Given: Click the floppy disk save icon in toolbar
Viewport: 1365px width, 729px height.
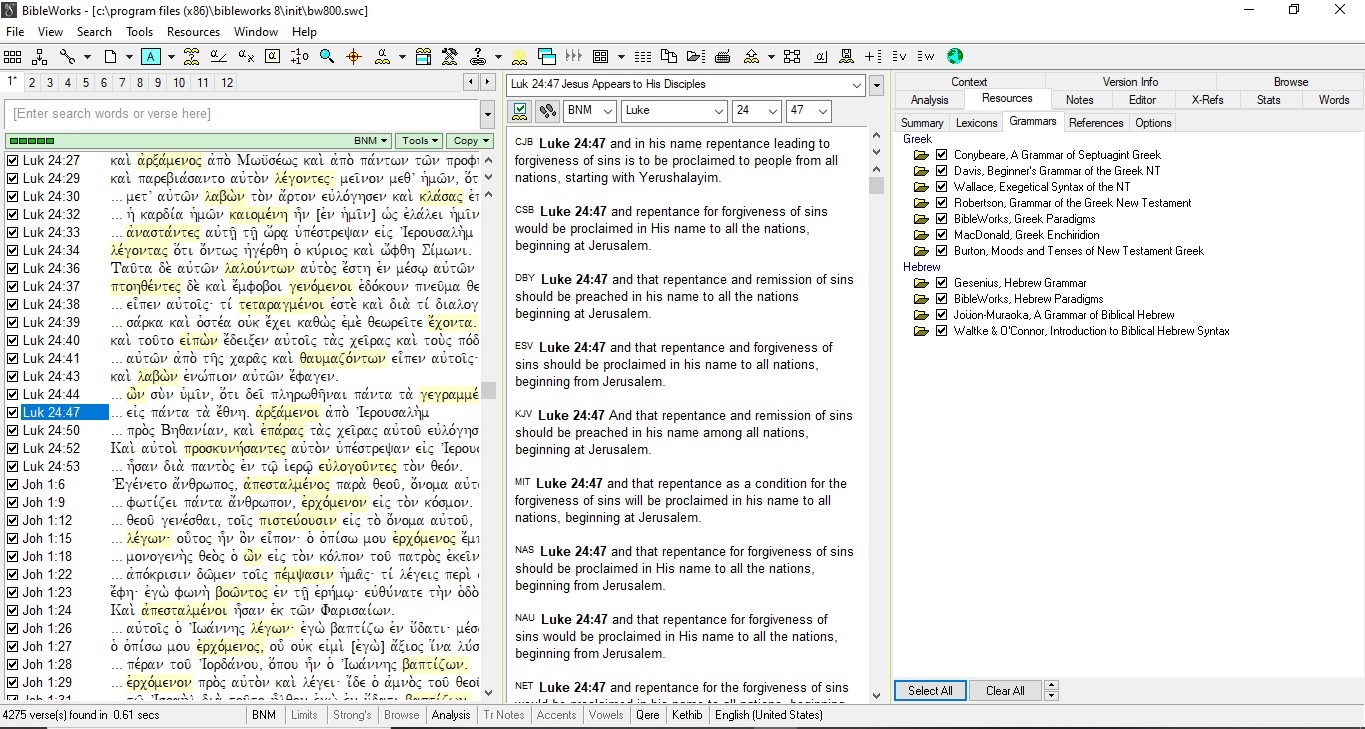Looking at the screenshot, I should point(846,56).
